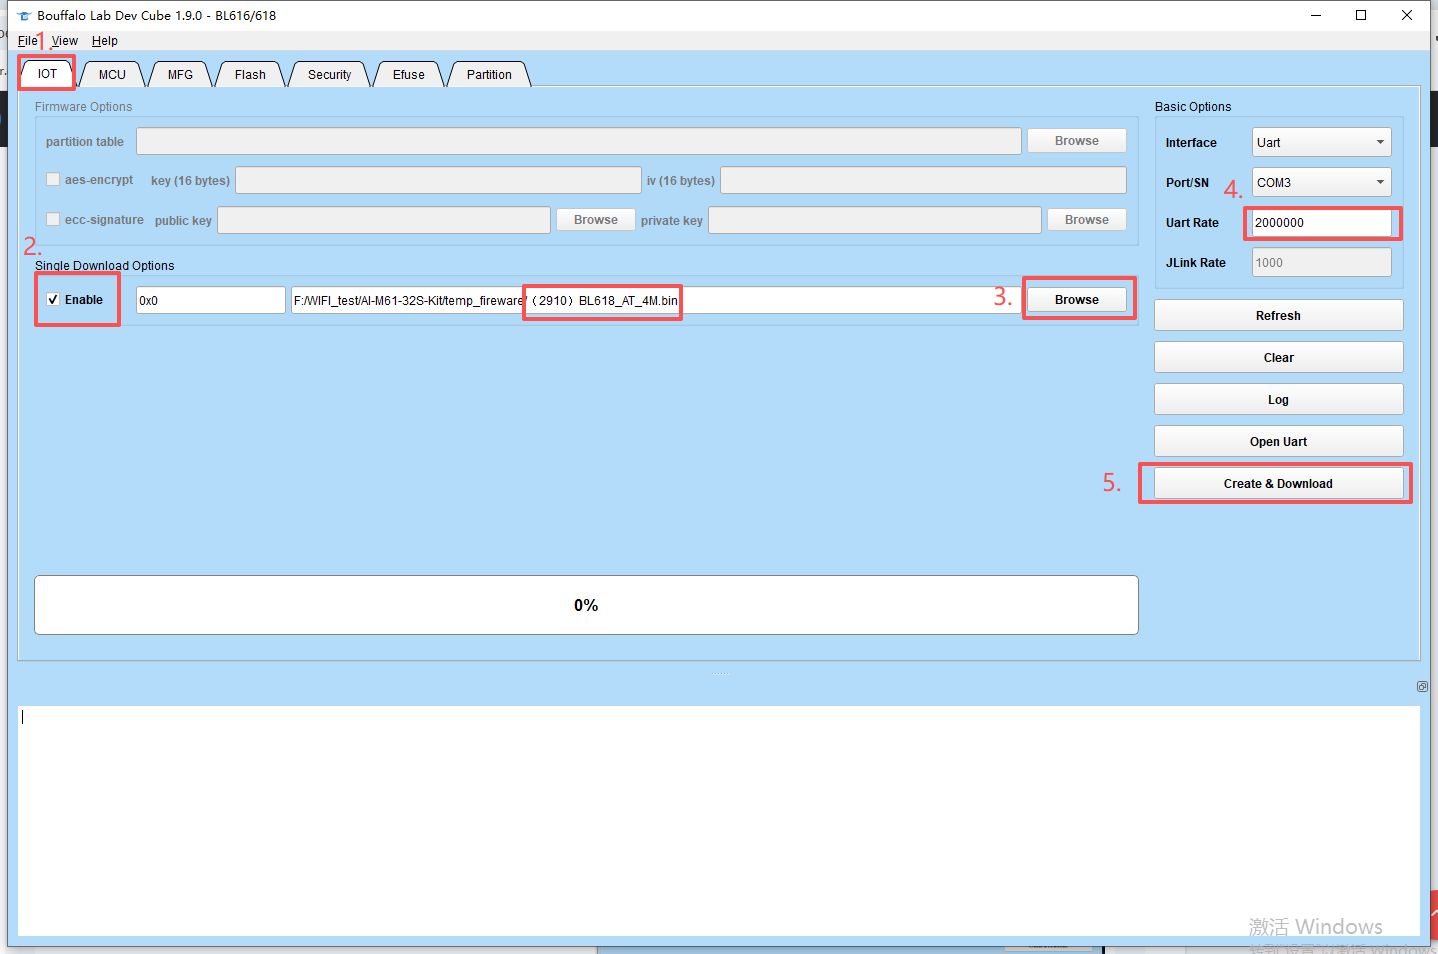
Task: Open the Flash tab
Action: (250, 75)
